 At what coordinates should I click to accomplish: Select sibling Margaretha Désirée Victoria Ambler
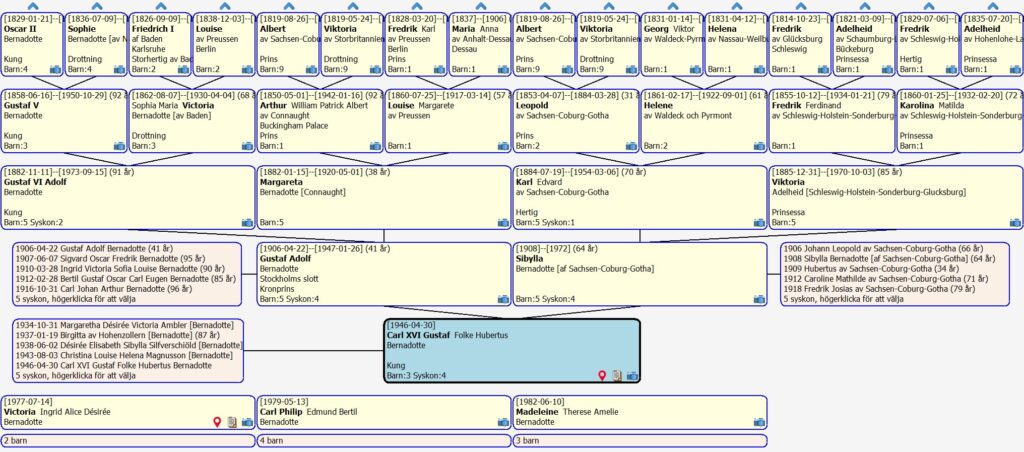coord(124,325)
